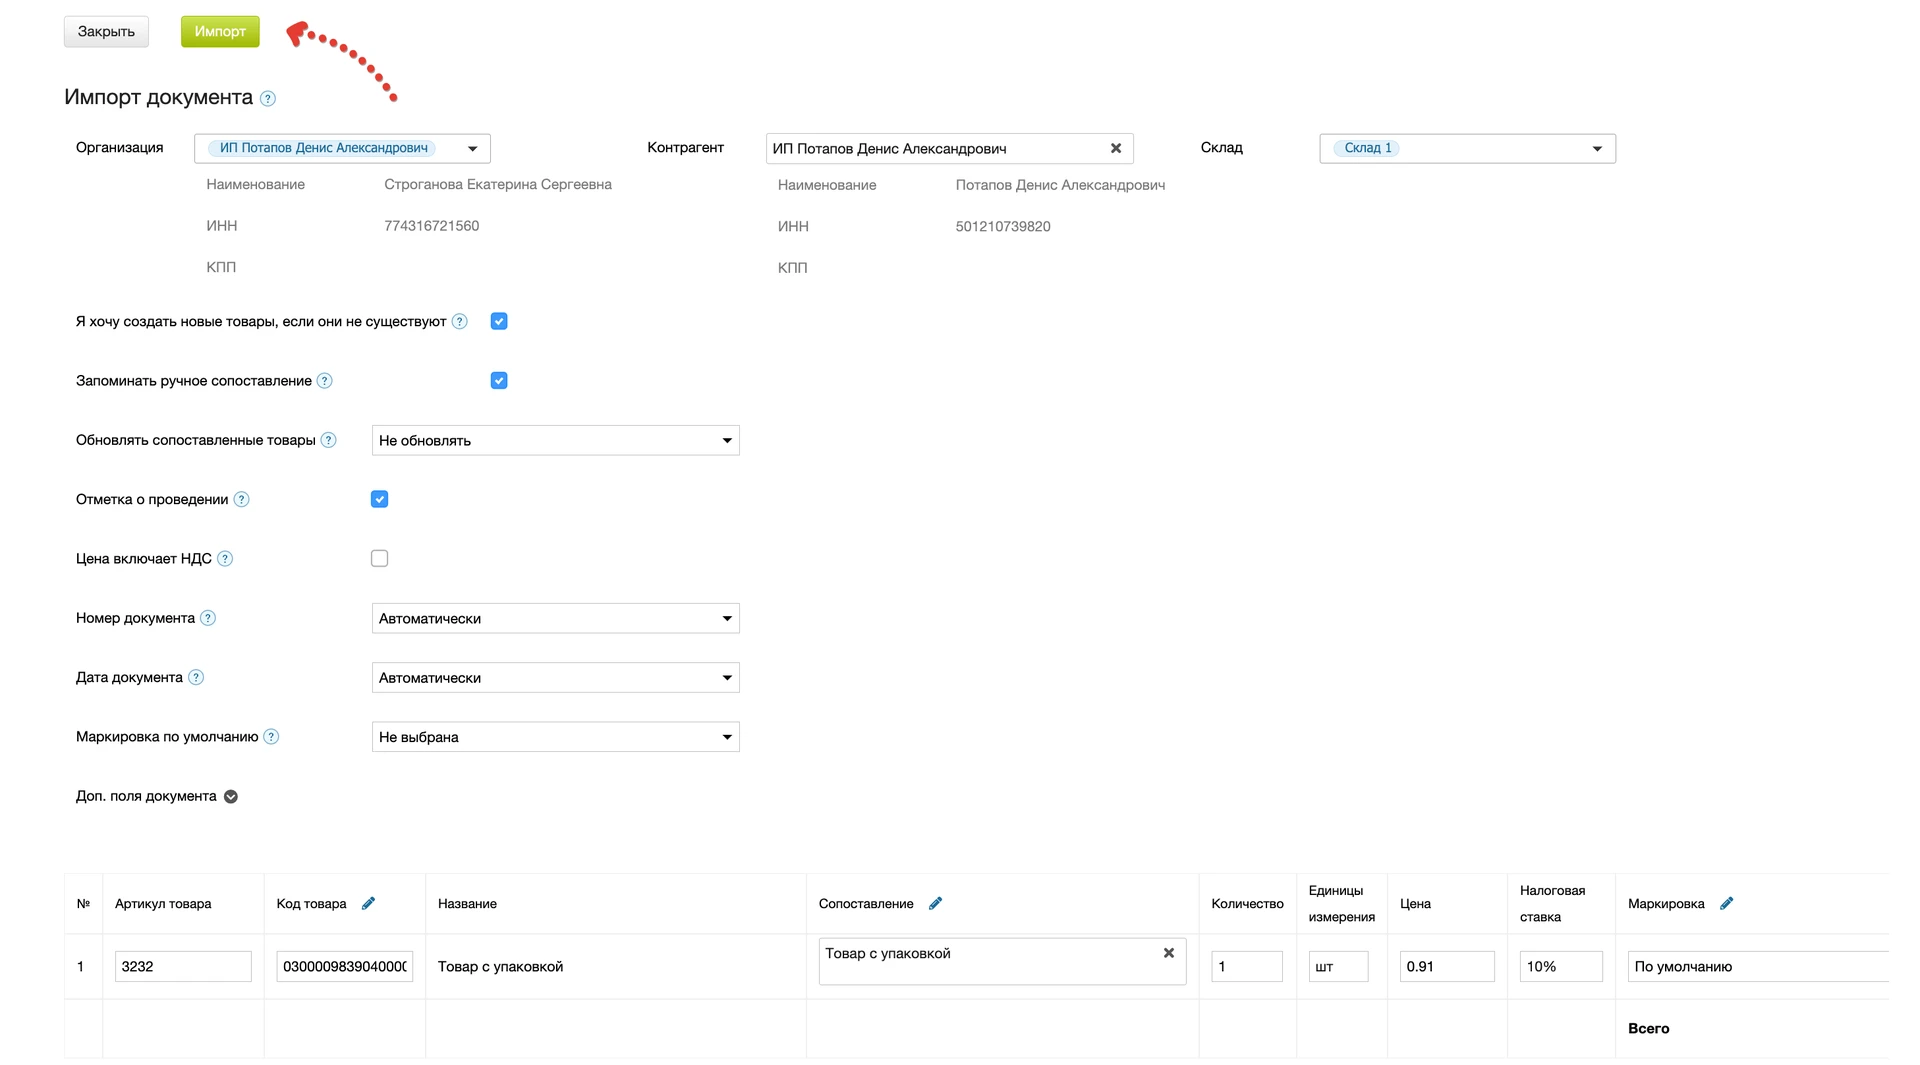Show help for Маркировка по умолчанию
The height and width of the screenshot is (1065, 1920).
272,737
